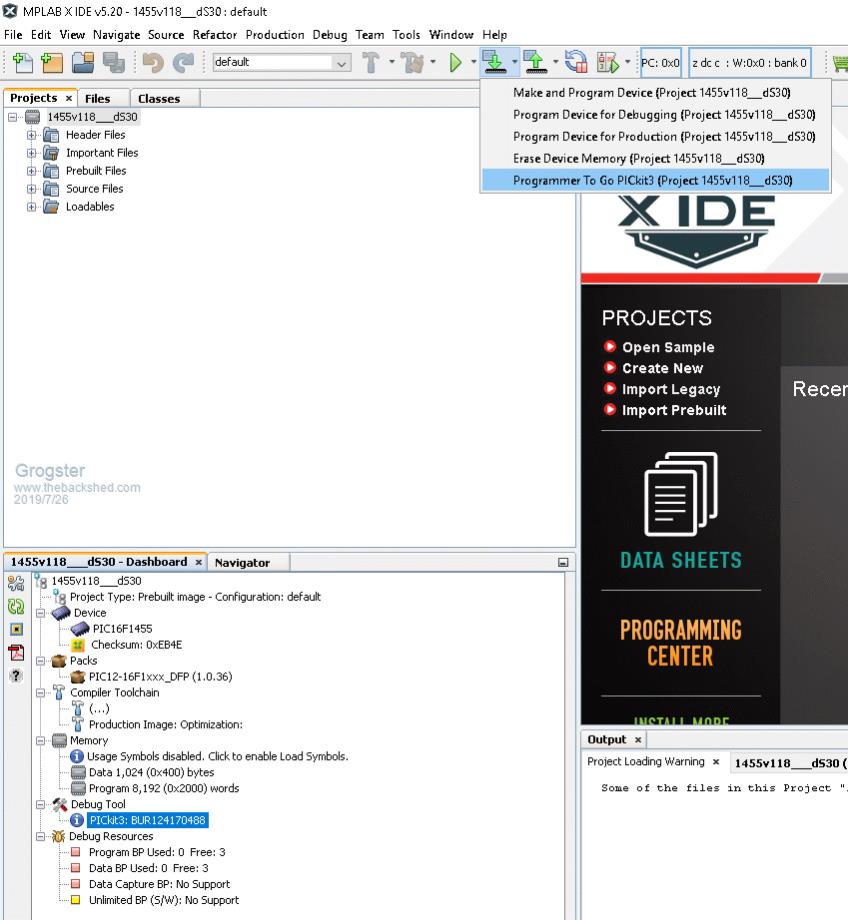Open the Programming Center link
Image resolution: width=848 pixels, height=920 pixels.
[681, 643]
